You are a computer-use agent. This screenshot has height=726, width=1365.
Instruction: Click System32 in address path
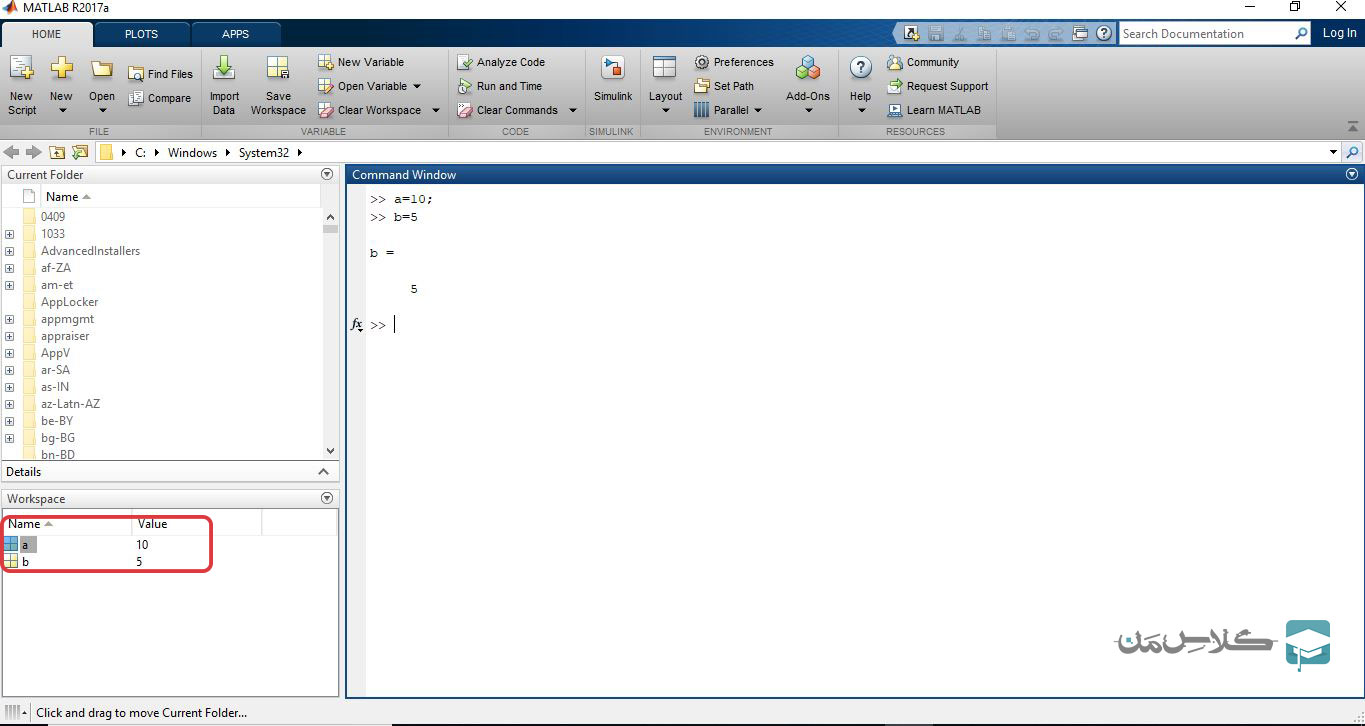click(x=264, y=153)
